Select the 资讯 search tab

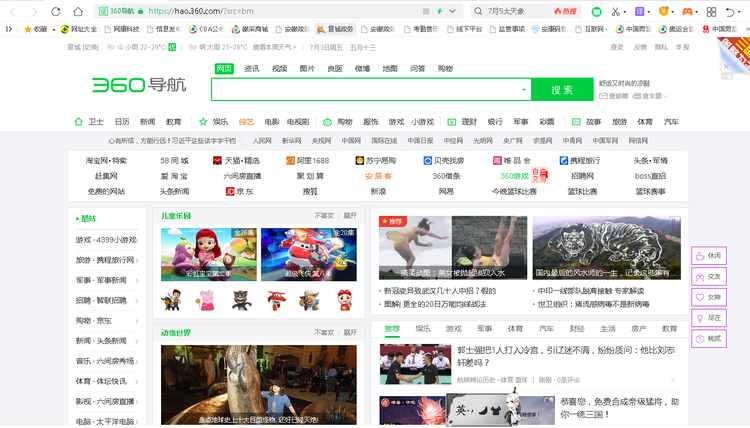coord(252,68)
